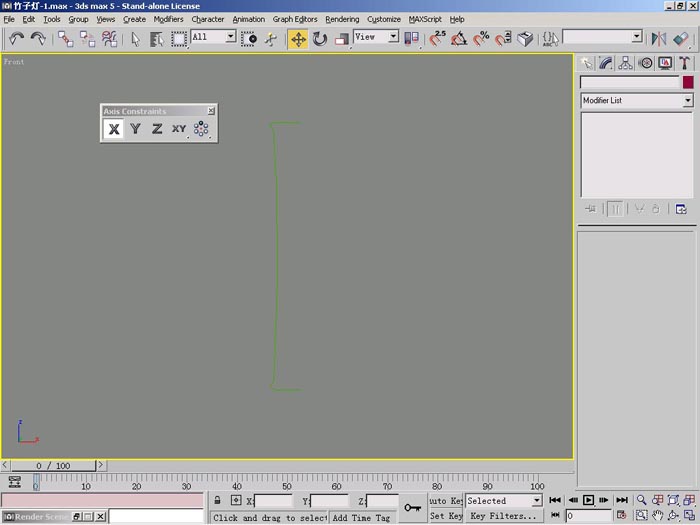Image resolution: width=700 pixels, height=525 pixels.
Task: Click snaps use axis constraints icon
Action: tap(201, 129)
